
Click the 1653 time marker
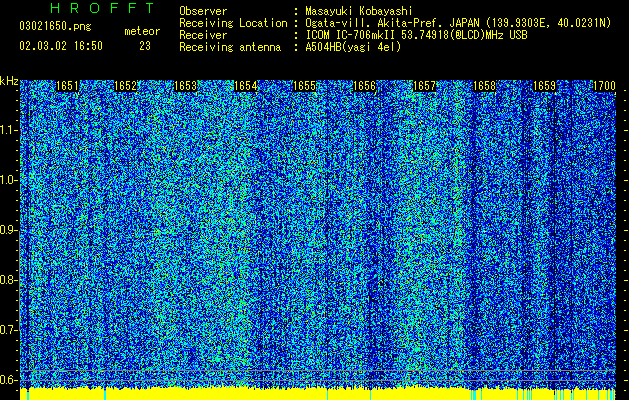186,86
